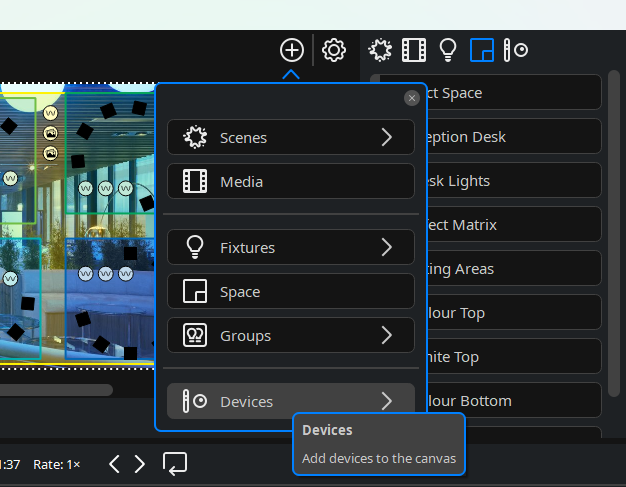Select the Fixtures lightbulb filter icon

pos(448,49)
